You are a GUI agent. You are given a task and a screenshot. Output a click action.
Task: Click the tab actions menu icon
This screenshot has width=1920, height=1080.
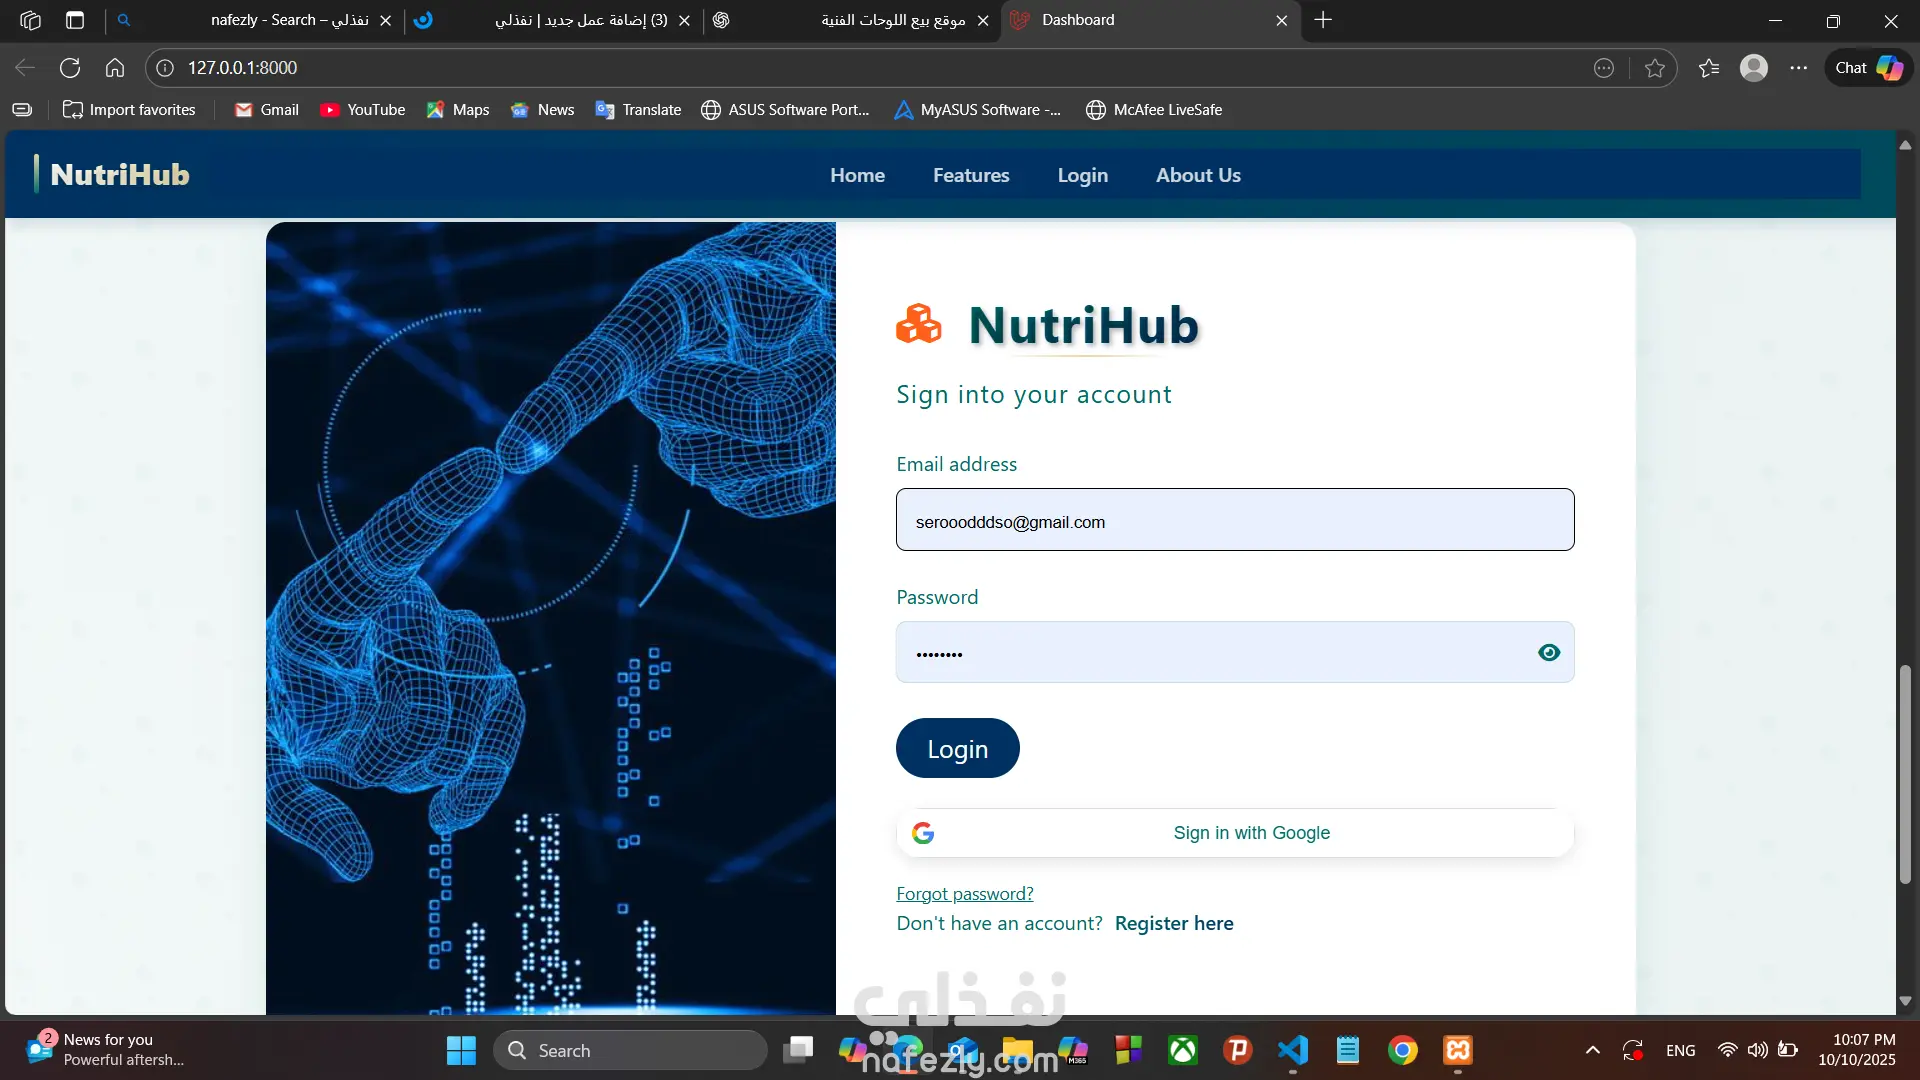(75, 20)
